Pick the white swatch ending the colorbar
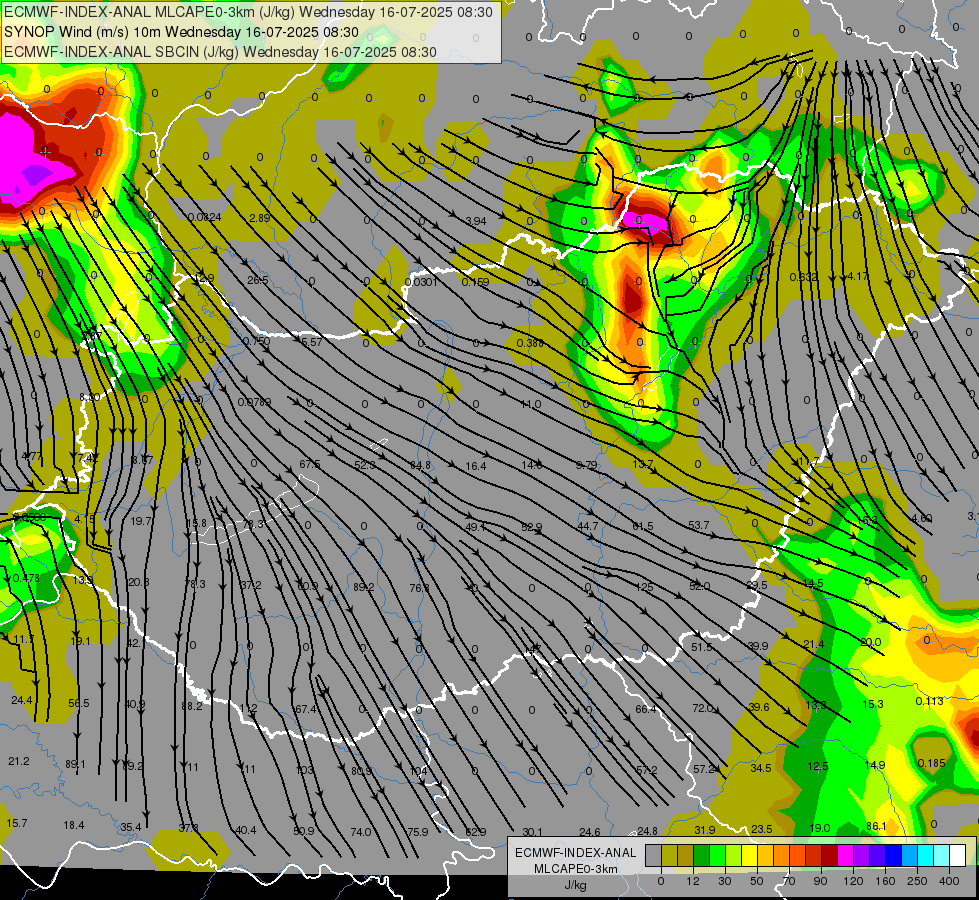The image size is (979, 900). 957,856
